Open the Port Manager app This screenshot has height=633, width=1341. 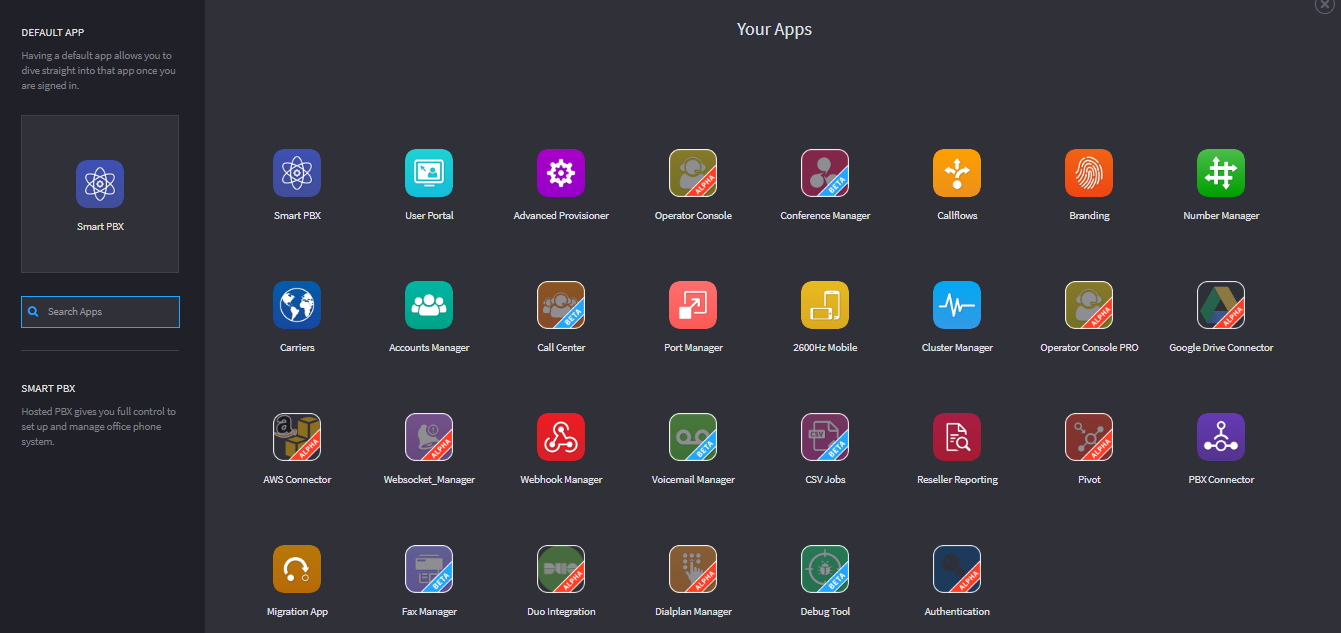693,305
